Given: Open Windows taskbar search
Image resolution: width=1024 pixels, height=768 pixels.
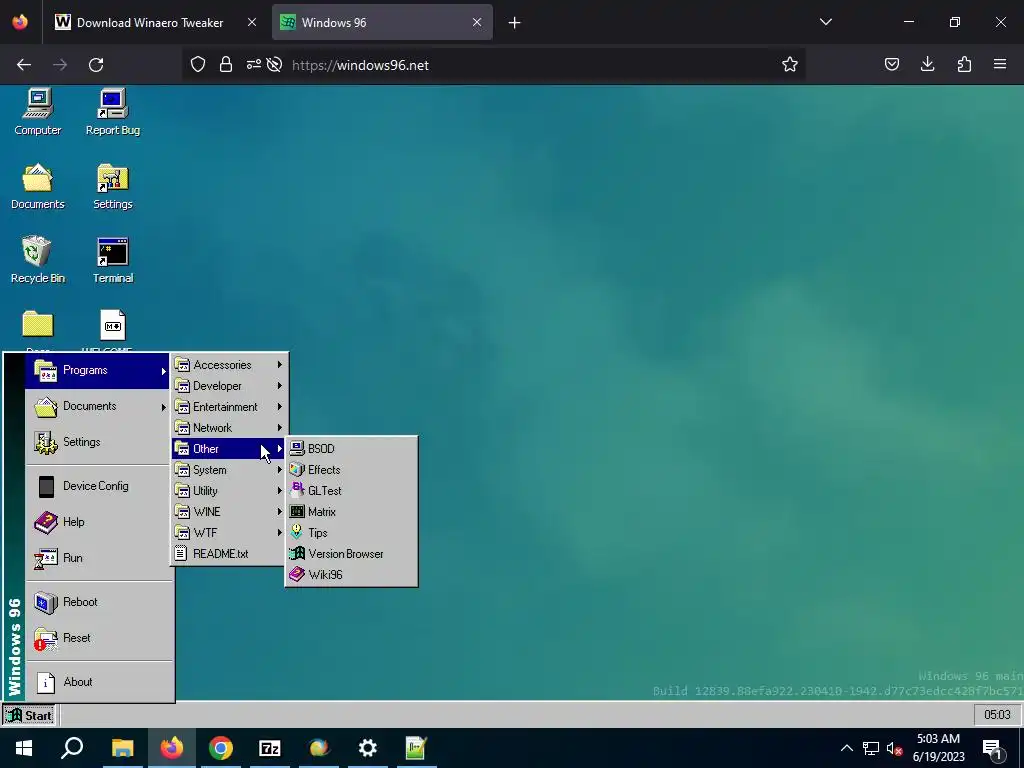Looking at the screenshot, I should tap(72, 748).
